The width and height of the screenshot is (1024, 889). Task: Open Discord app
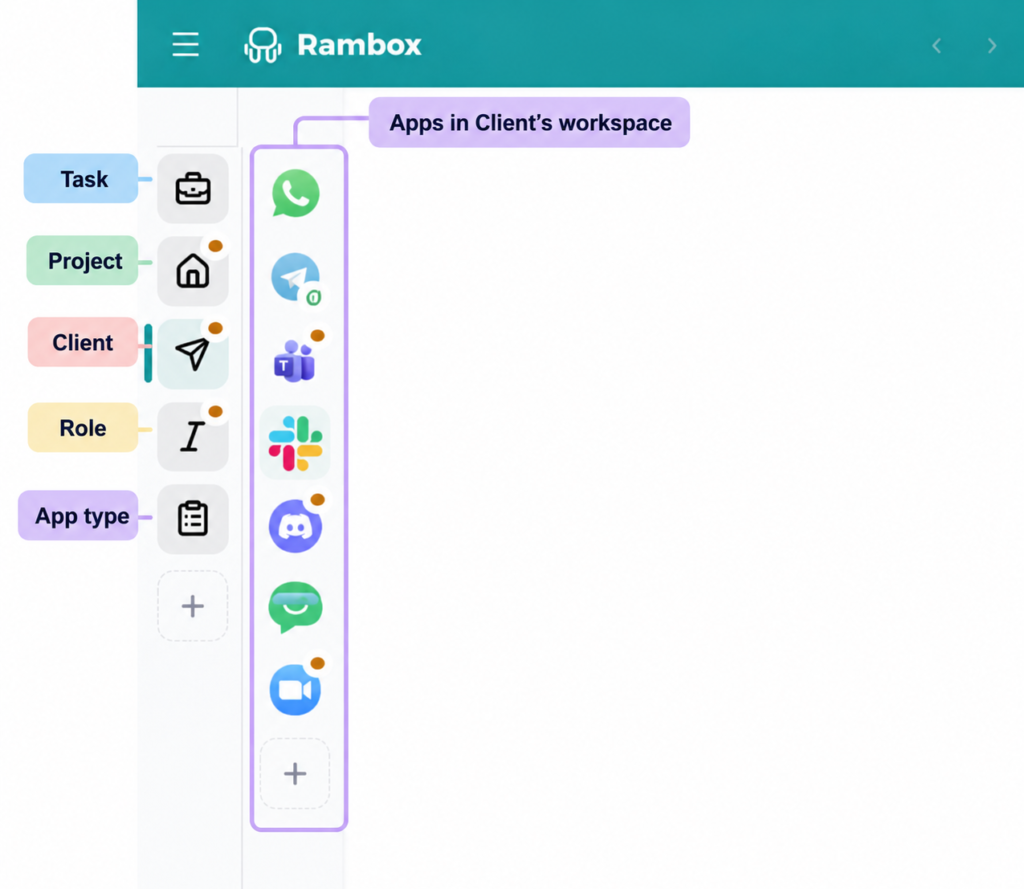[295, 526]
